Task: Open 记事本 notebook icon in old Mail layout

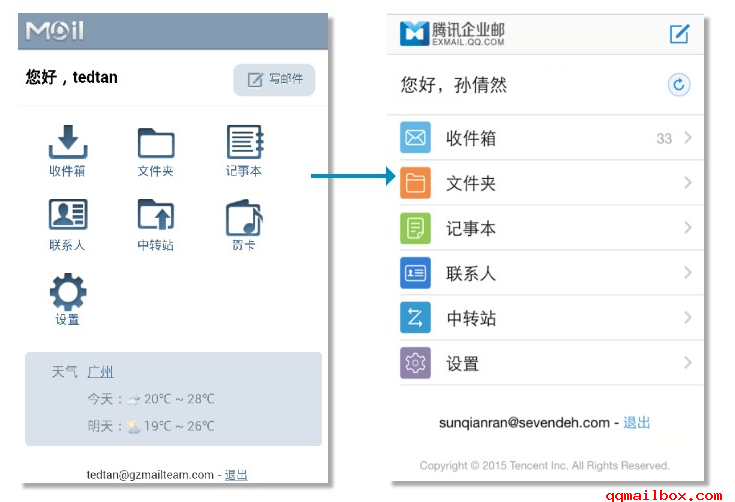Action: (245, 142)
